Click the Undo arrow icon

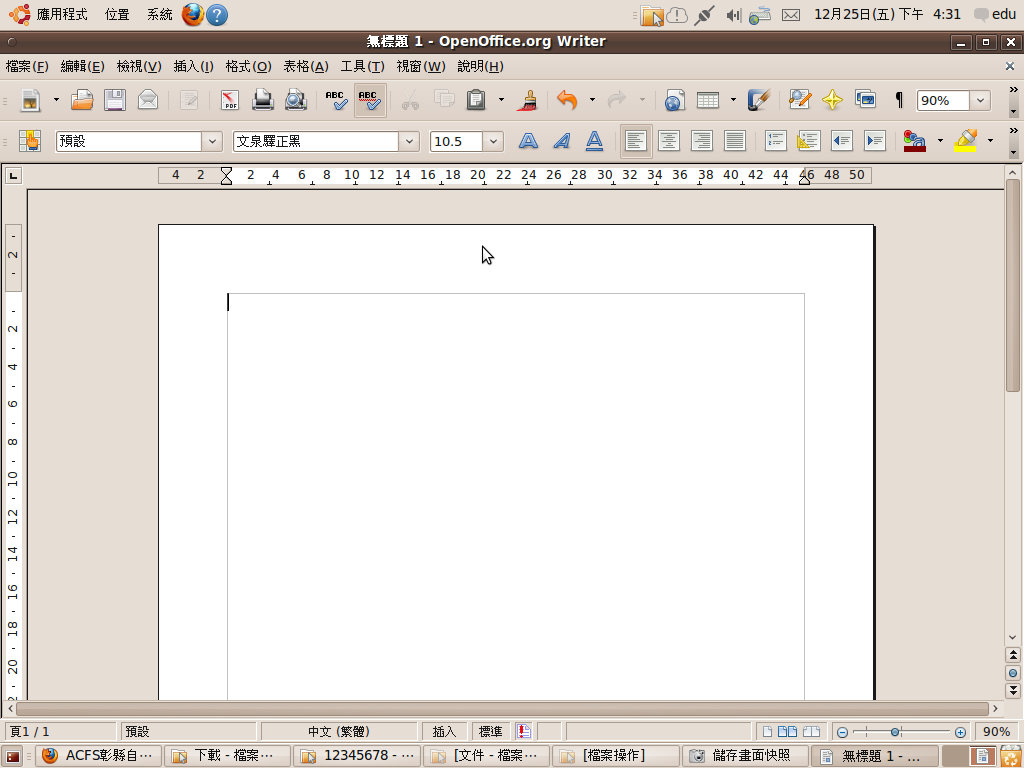(x=567, y=100)
